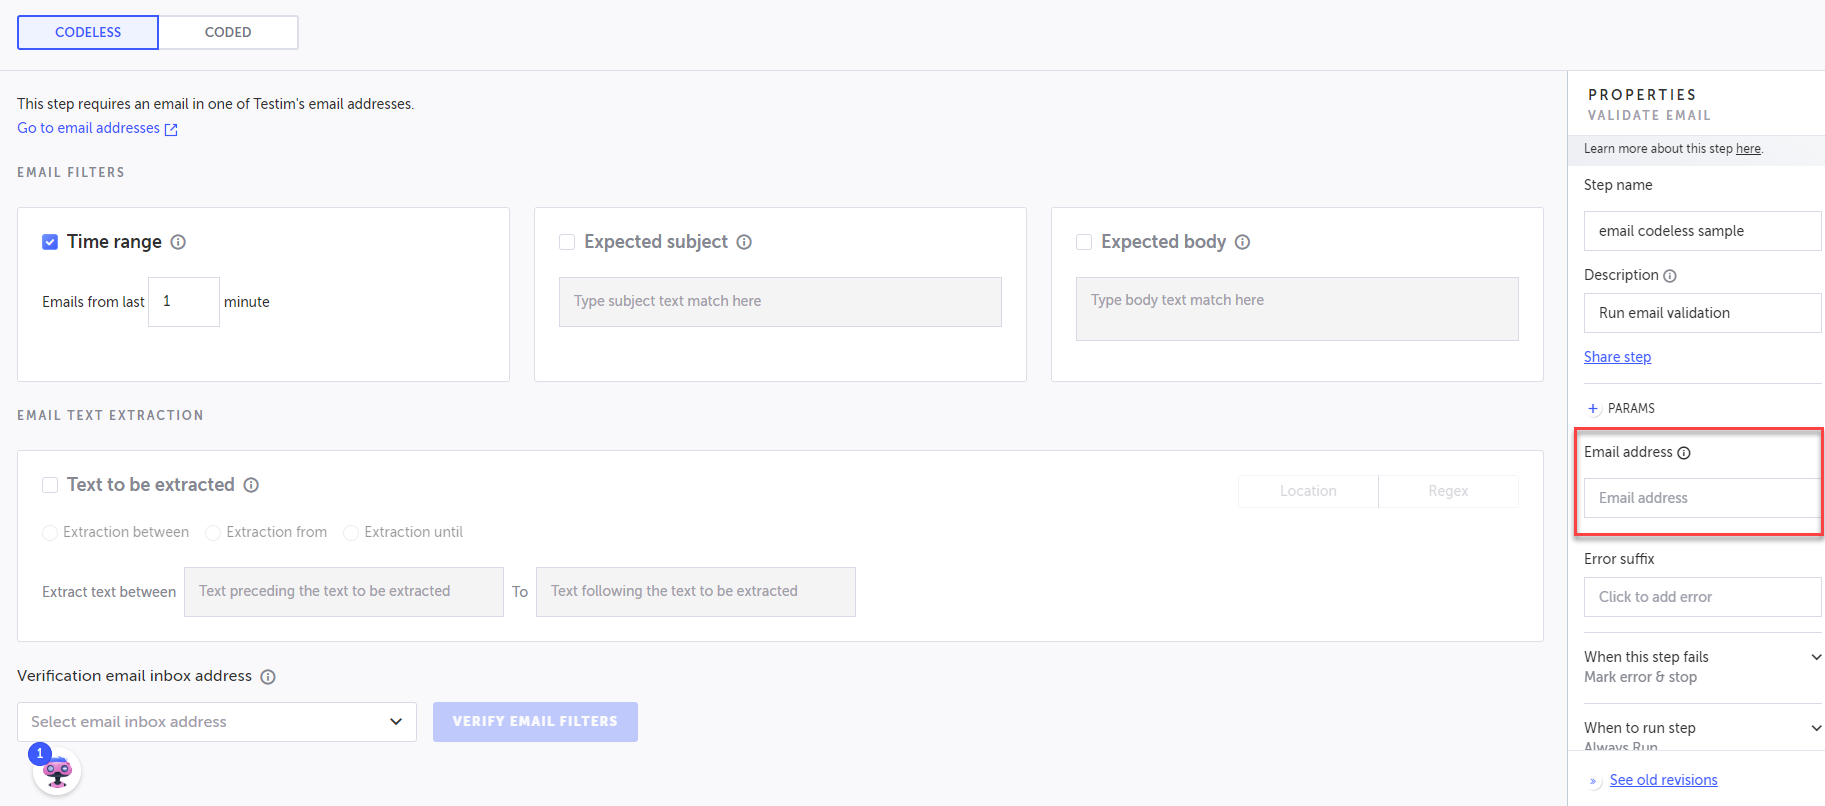Click the Text to be extracted info icon
The height and width of the screenshot is (806, 1825).
tap(251, 485)
